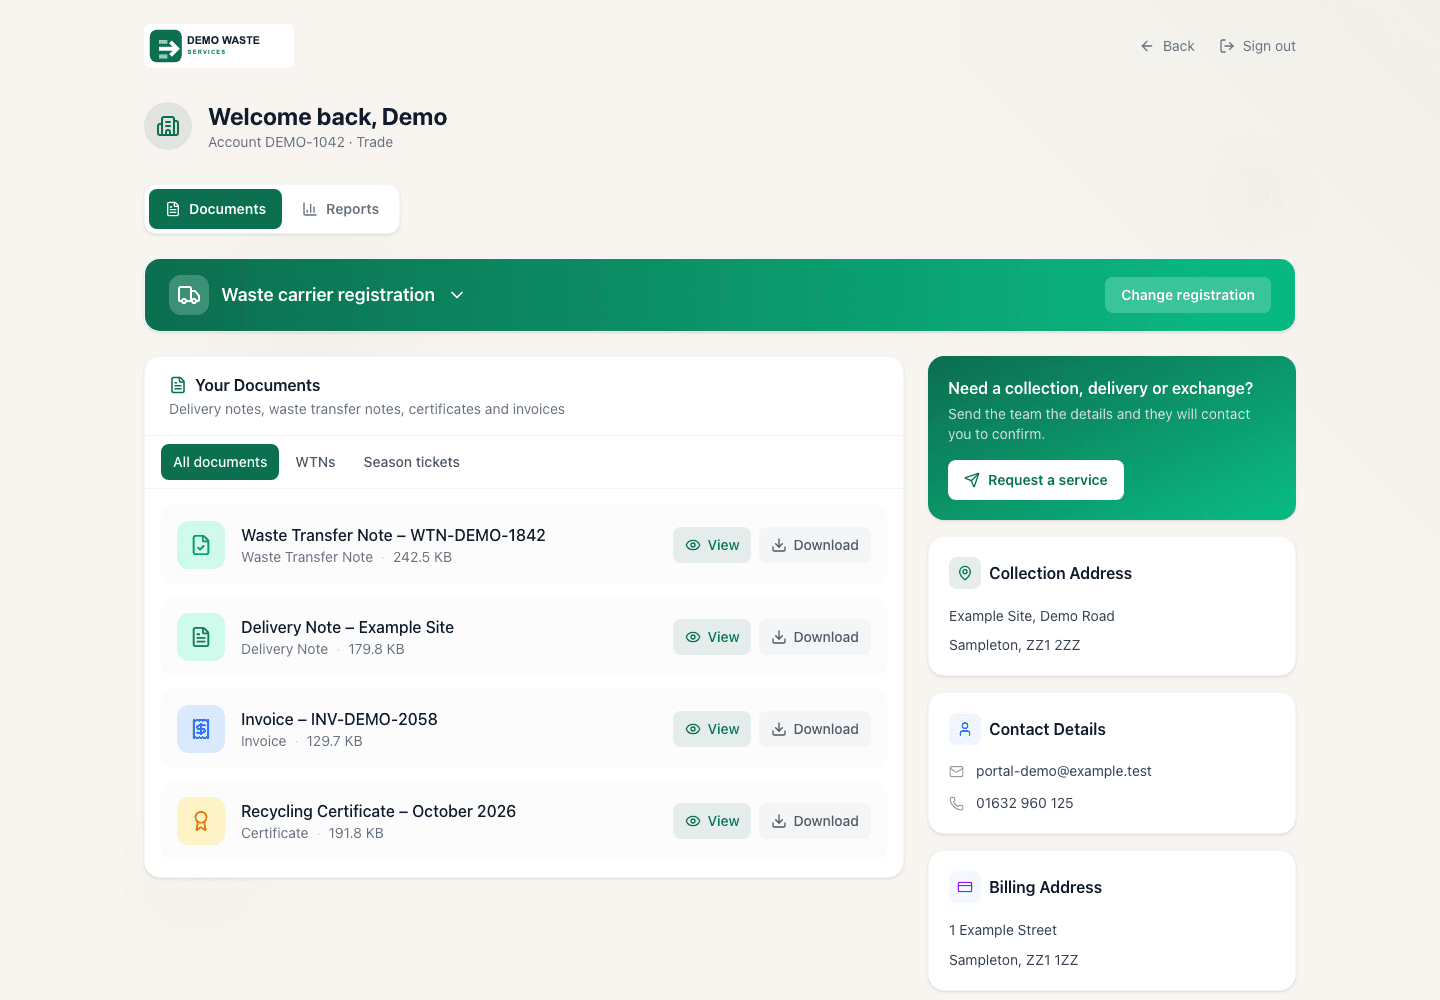1440x1000 pixels.
Task: View the Recycling Certificate October 2026
Action: pos(712,821)
